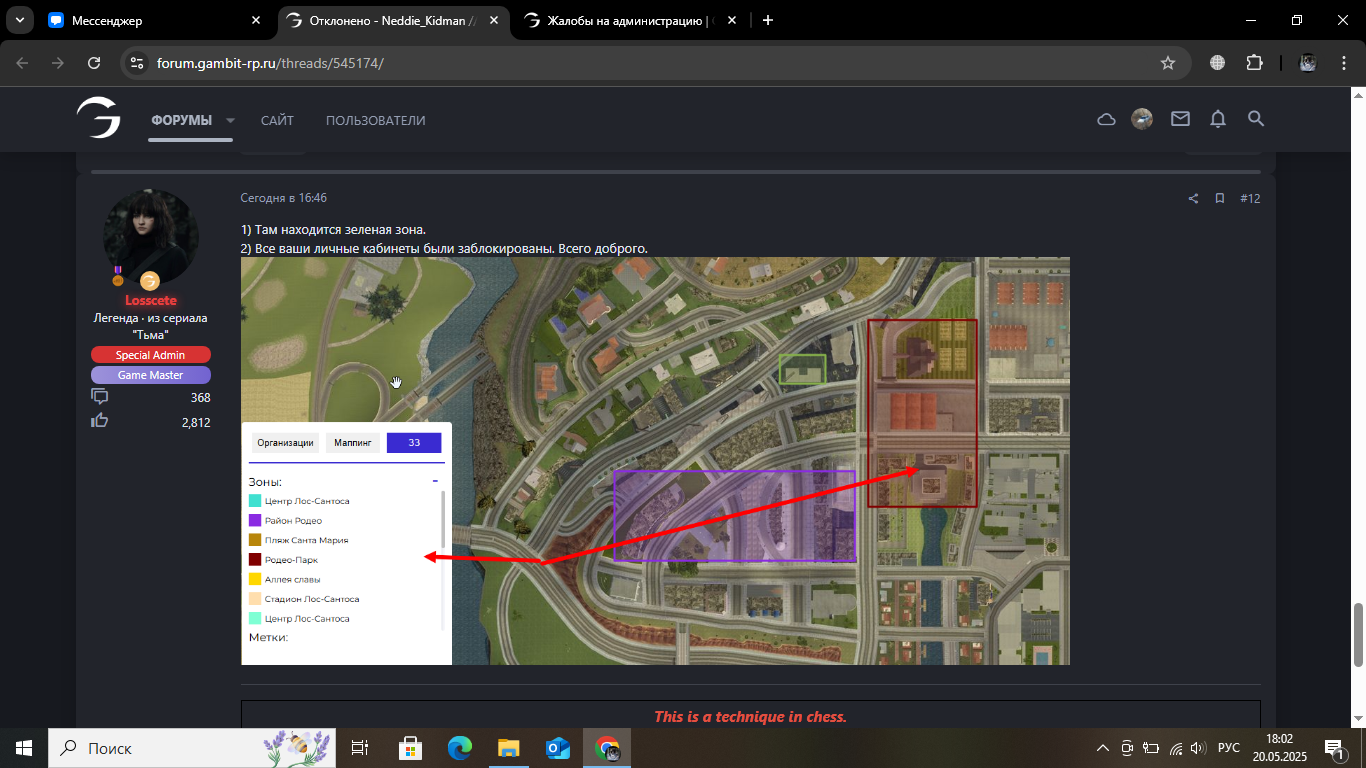Open the САЙТ menu item
This screenshot has width=1366, height=768.
[x=277, y=120]
